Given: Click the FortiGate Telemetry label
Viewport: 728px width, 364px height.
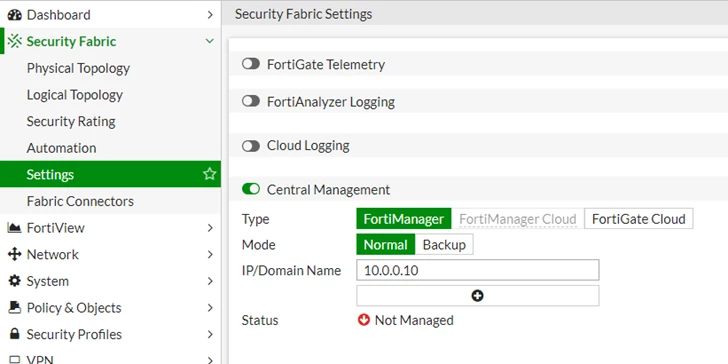Looking at the screenshot, I should click(326, 64).
